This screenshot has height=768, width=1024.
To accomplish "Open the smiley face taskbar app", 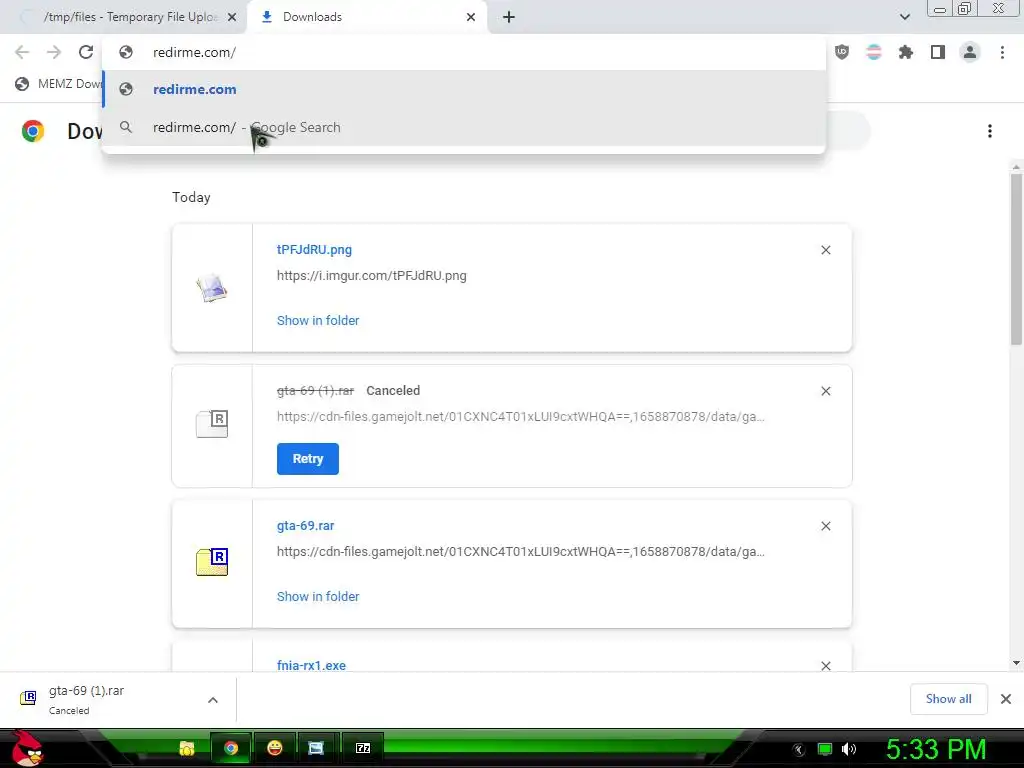I will pyautogui.click(x=275, y=748).
